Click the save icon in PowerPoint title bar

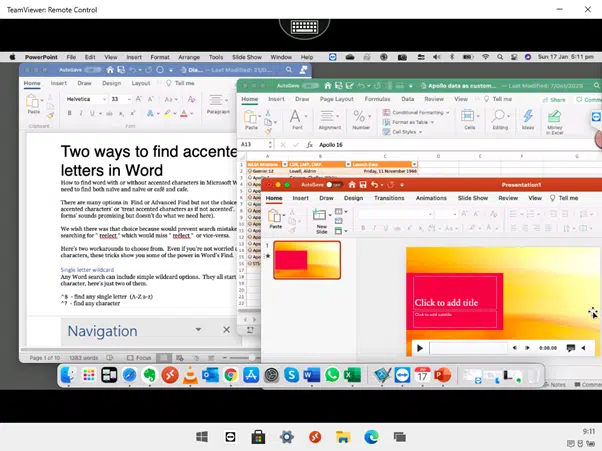363,185
